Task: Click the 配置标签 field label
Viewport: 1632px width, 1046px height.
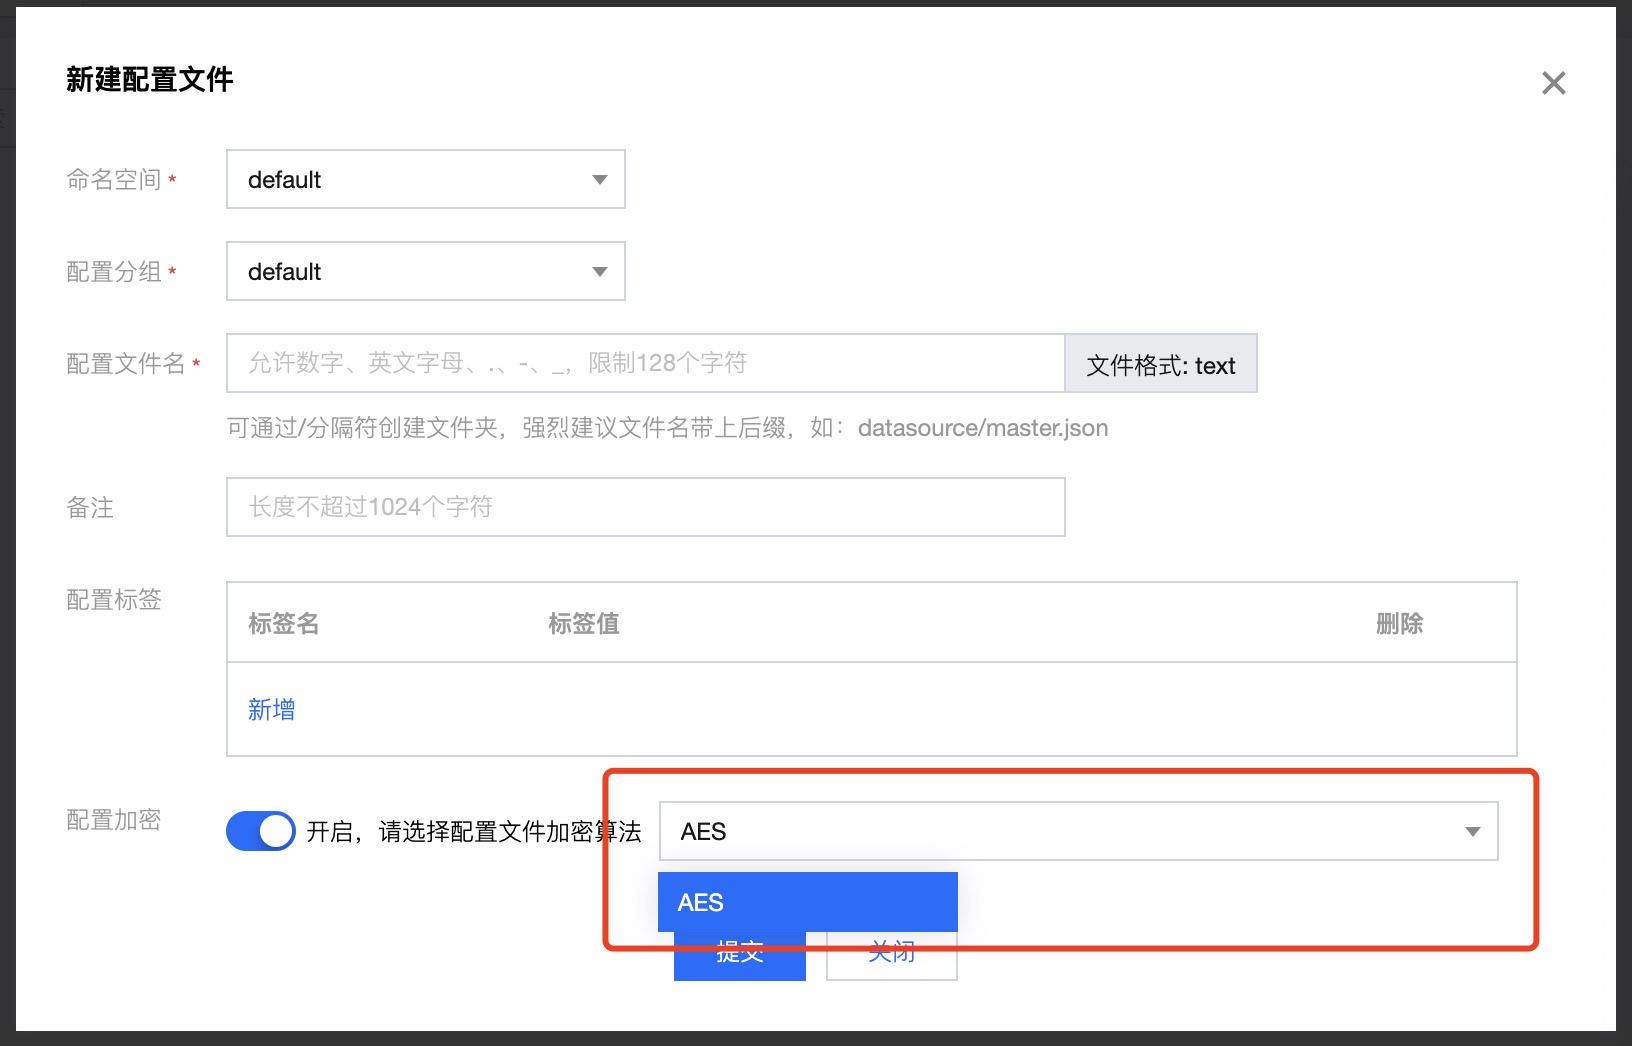Action: (113, 600)
